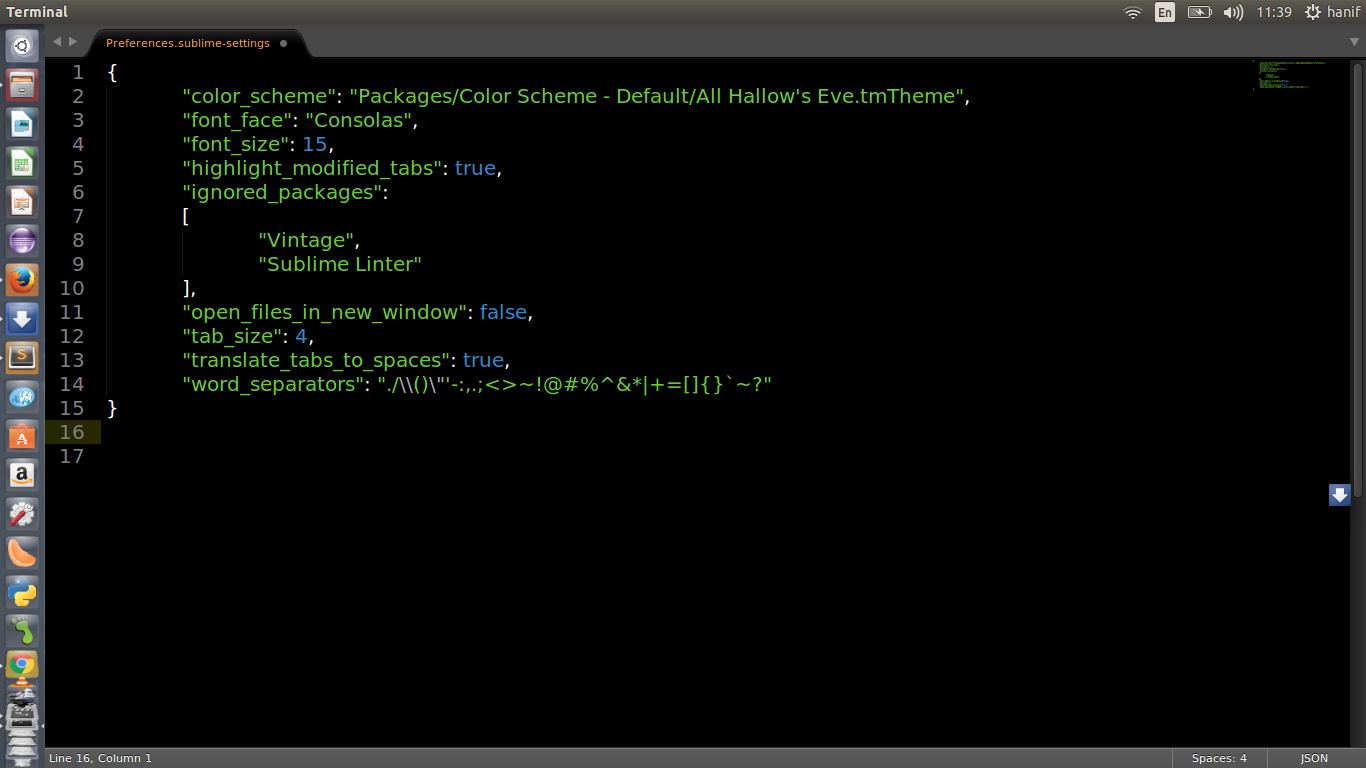Click the blue download arrow on the right edge
The height and width of the screenshot is (768, 1366).
tap(1340, 494)
